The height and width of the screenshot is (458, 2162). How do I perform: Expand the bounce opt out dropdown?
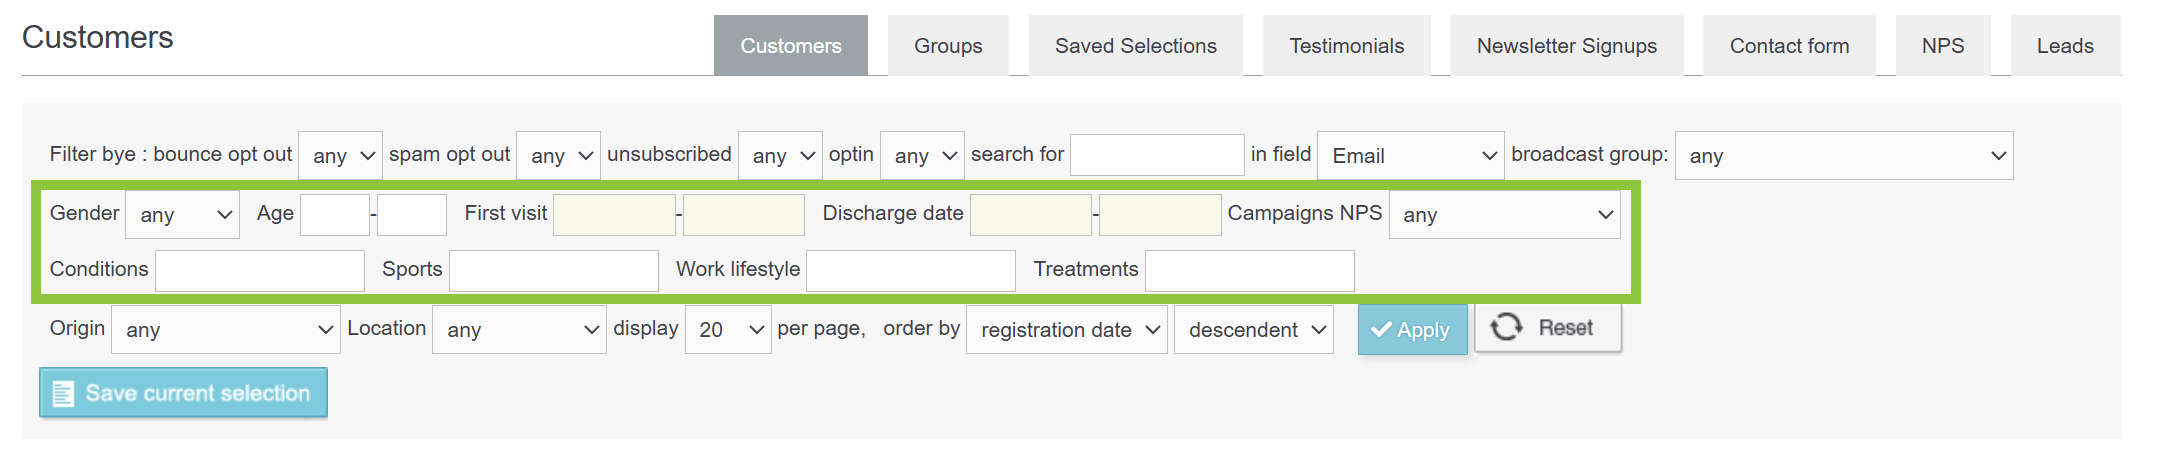(340, 156)
